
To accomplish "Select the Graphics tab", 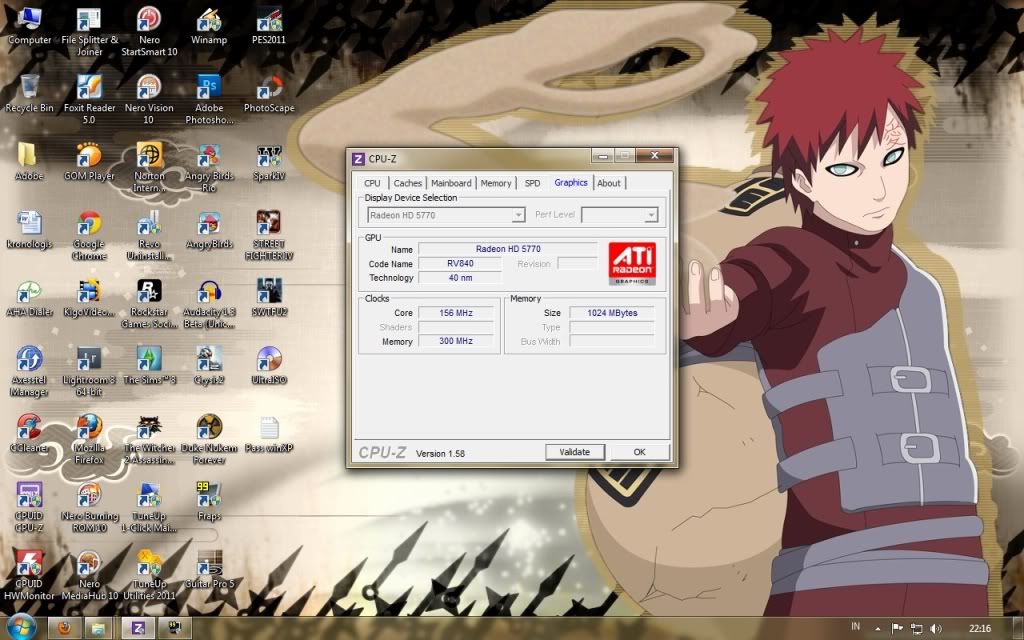I will [571, 183].
